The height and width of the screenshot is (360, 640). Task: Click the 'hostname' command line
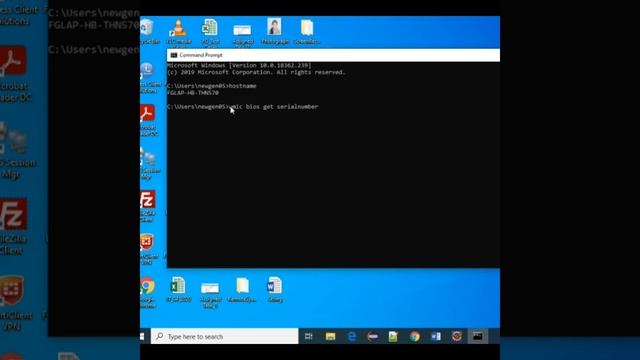(x=212, y=86)
